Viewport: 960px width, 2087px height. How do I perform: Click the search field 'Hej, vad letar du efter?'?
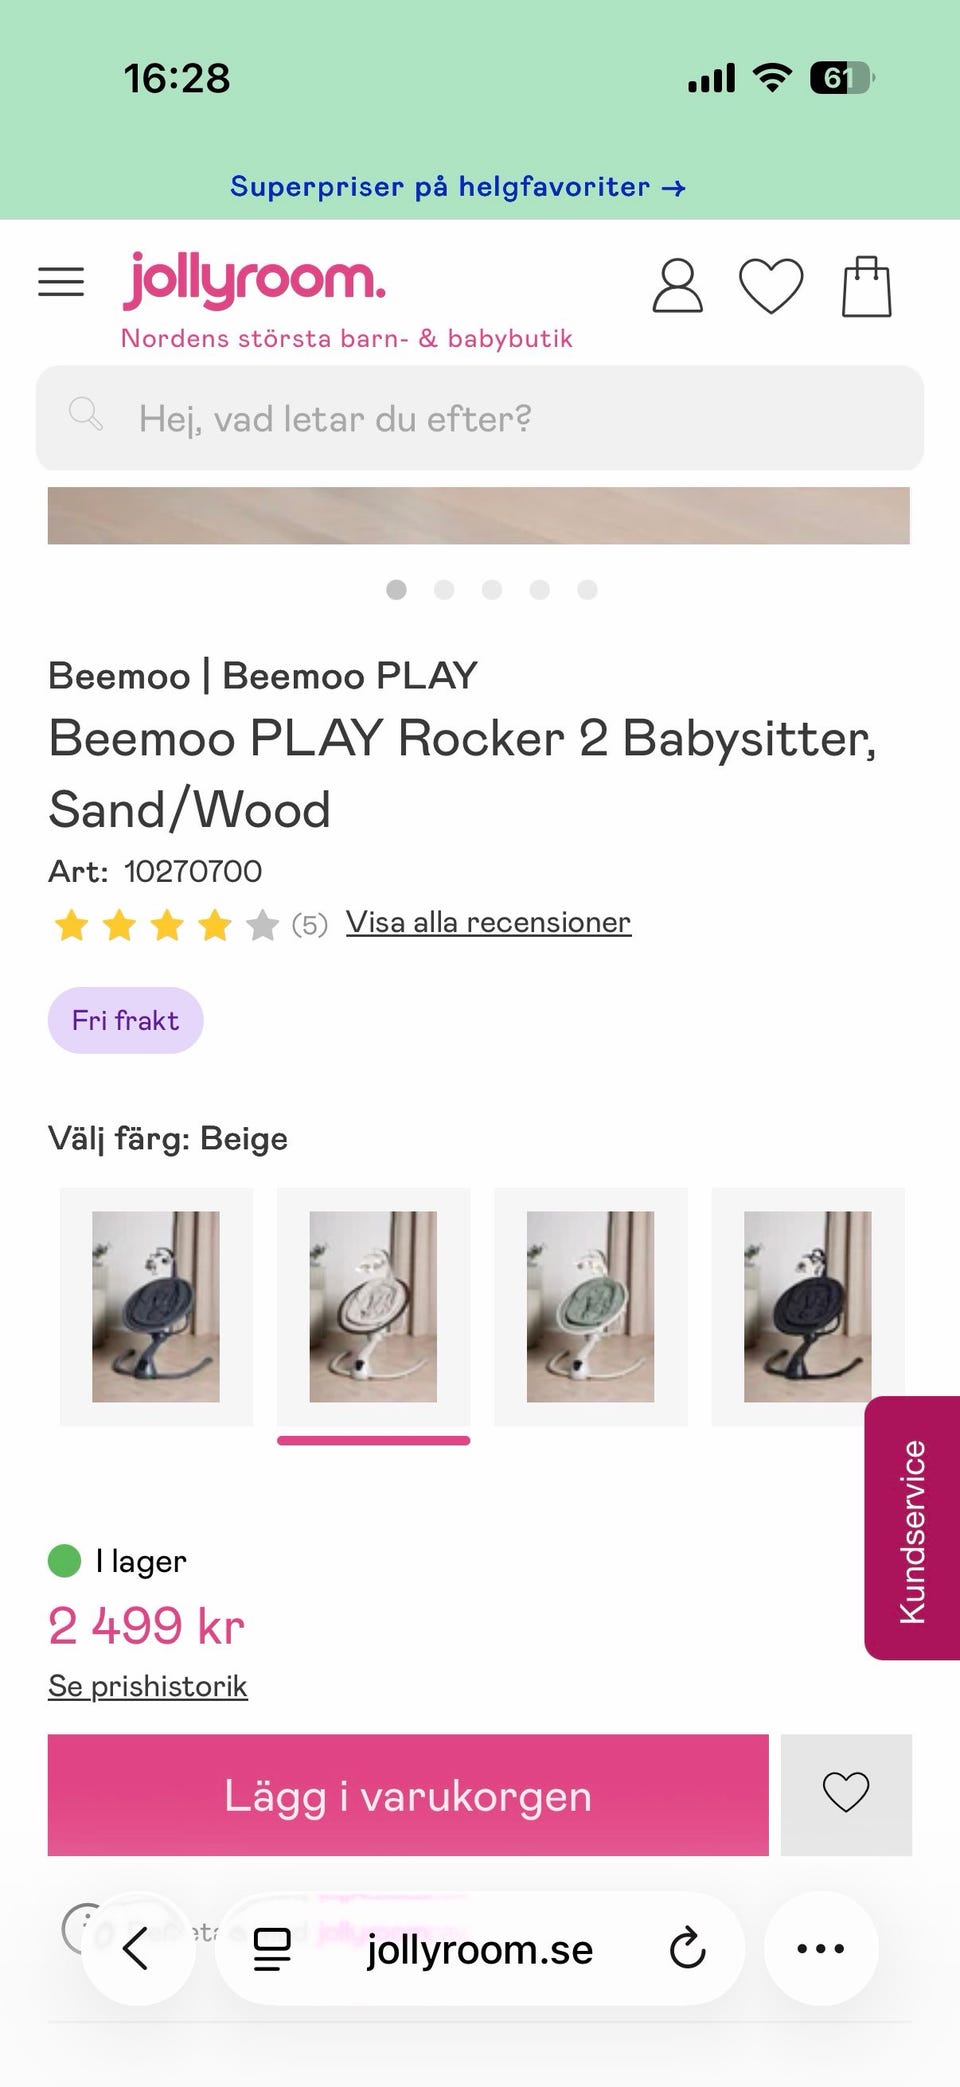click(480, 418)
